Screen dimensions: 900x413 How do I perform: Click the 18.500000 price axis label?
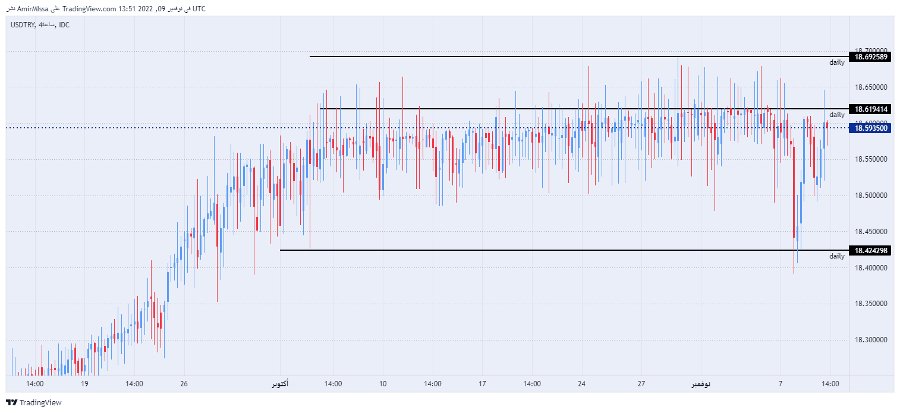[872, 196]
